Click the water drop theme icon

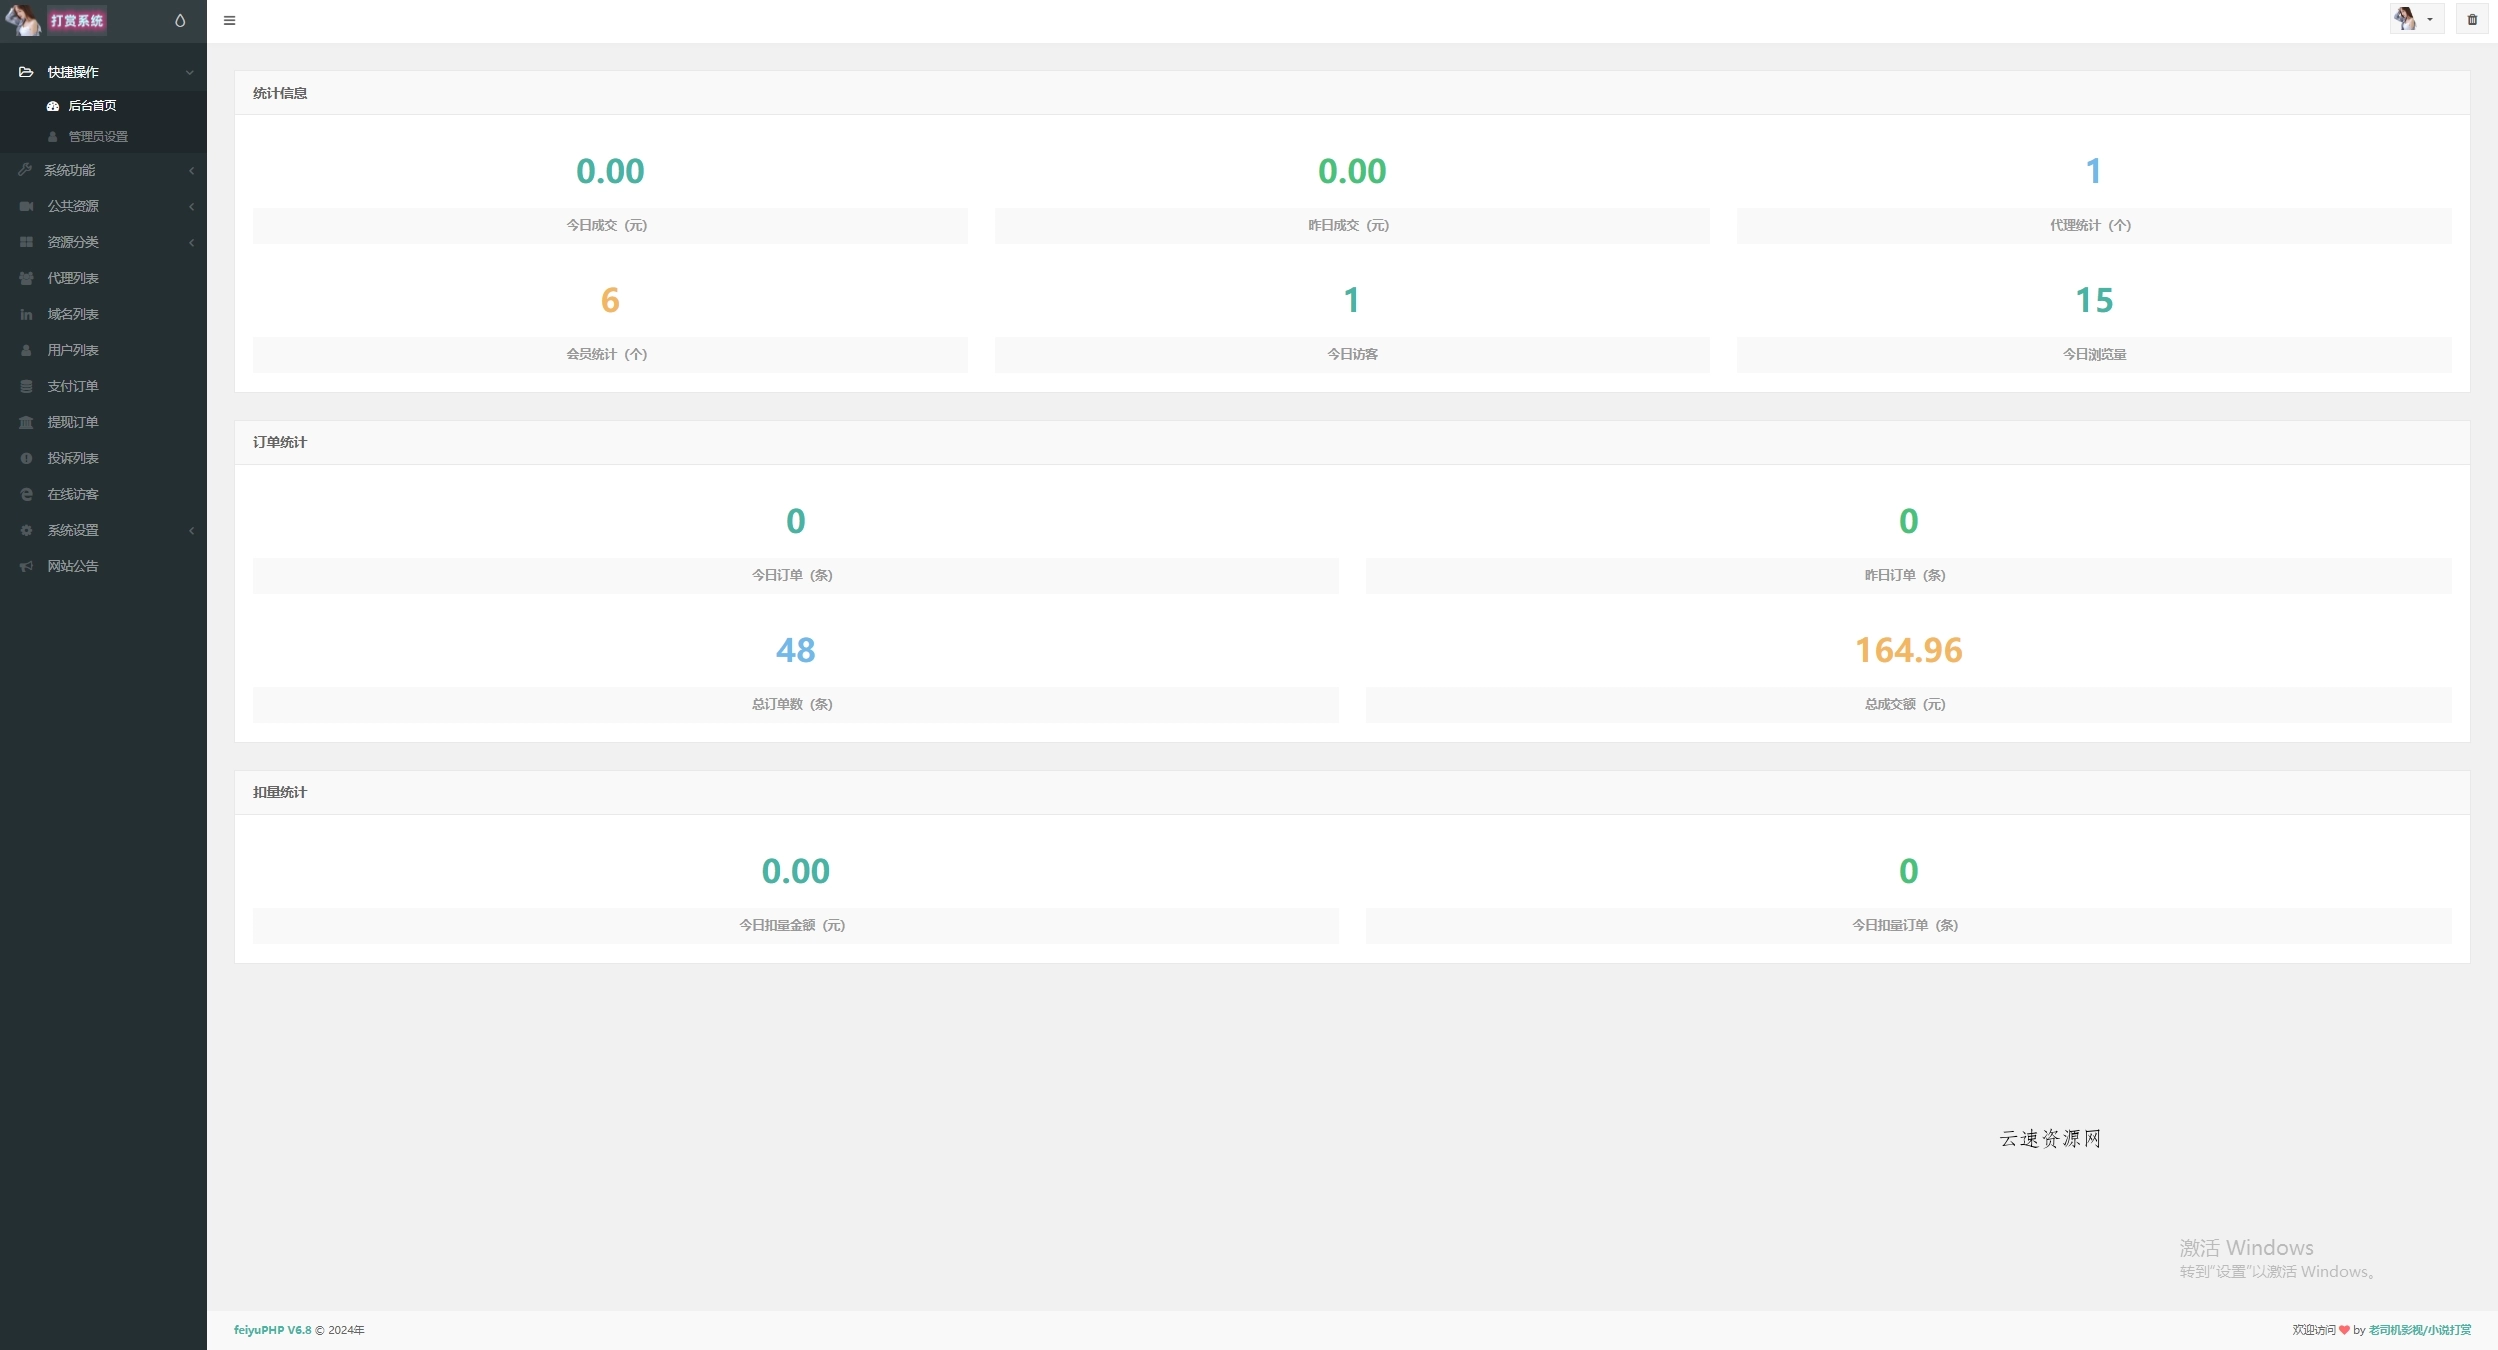click(x=180, y=20)
